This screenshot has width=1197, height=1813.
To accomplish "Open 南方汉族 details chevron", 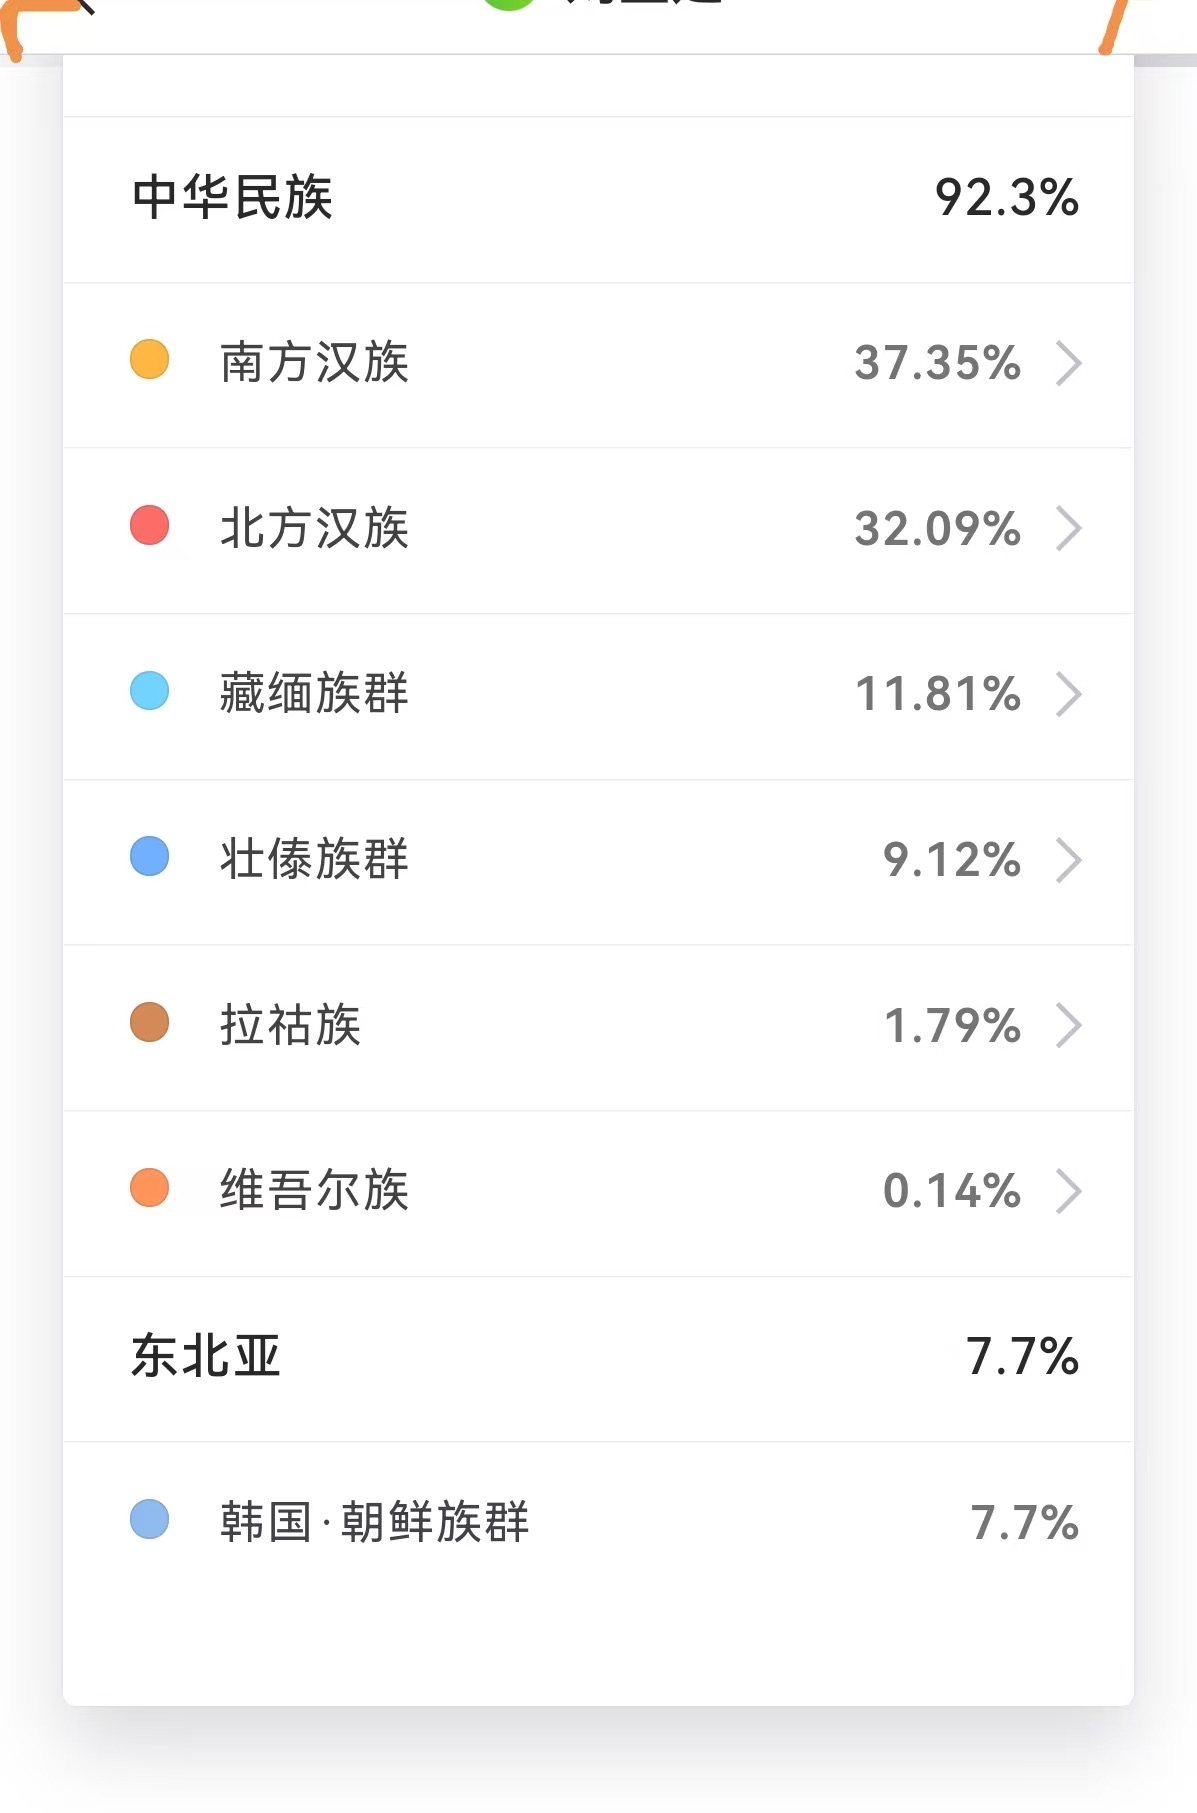I will pos(1068,363).
